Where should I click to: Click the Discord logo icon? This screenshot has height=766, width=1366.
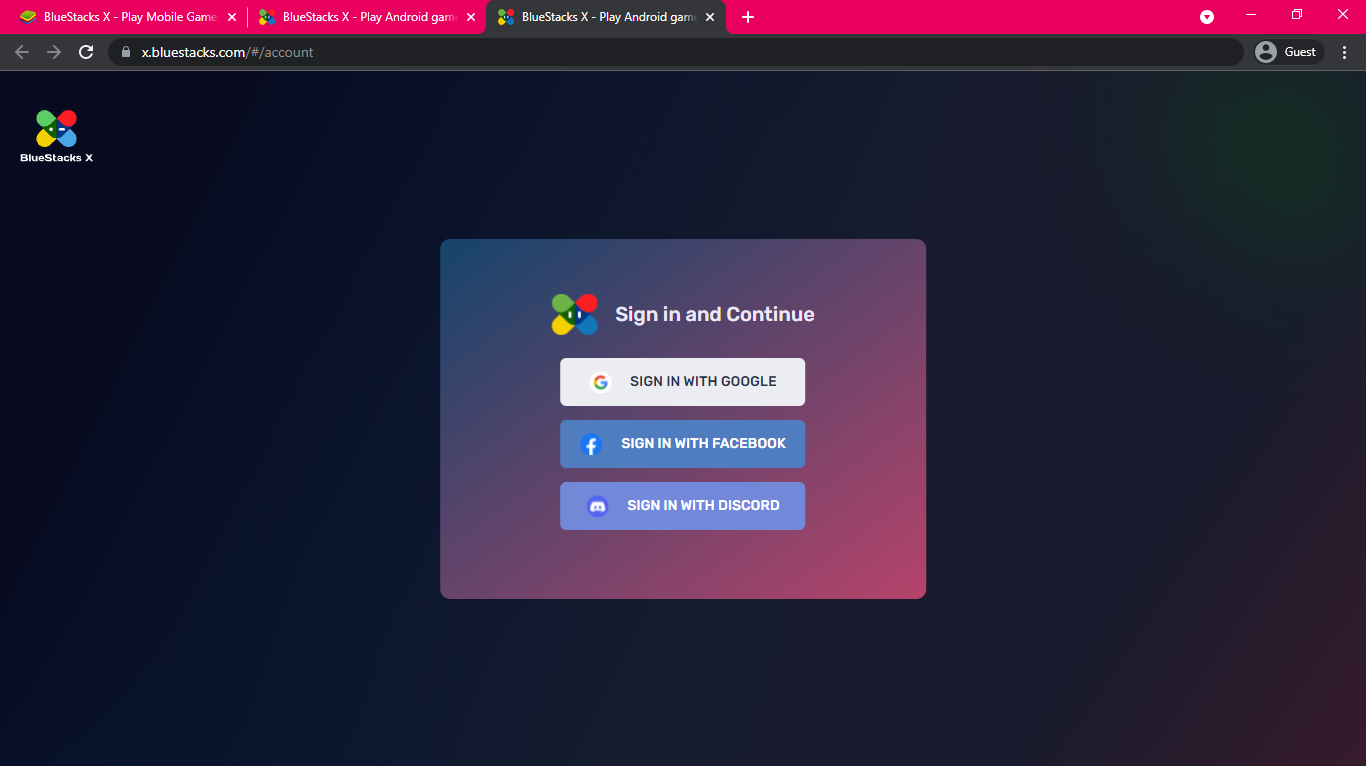click(597, 506)
